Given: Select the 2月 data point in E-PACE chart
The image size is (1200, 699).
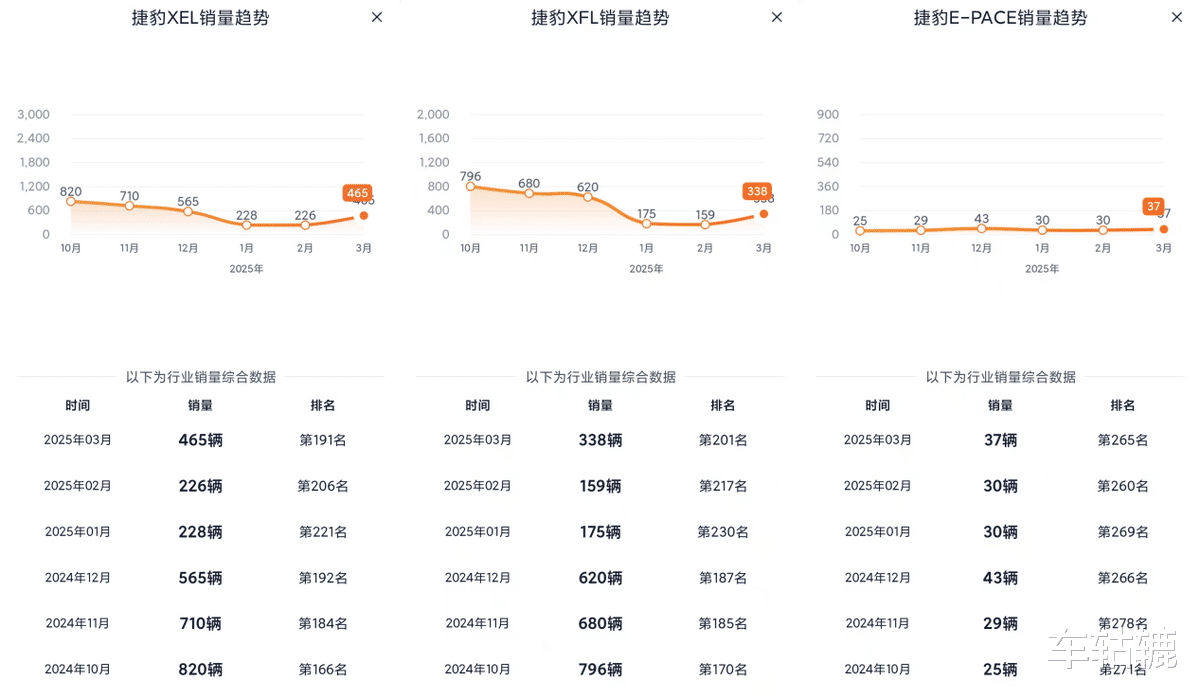Looking at the screenshot, I should coord(1103,230).
